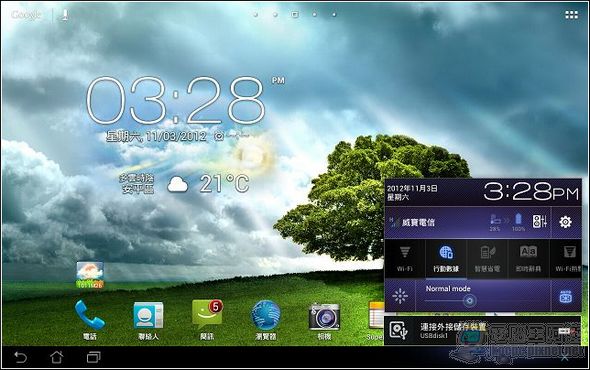Screen dimensions: 590x370
Task: Tap the 安平區 weather location text
Action: [138, 190]
